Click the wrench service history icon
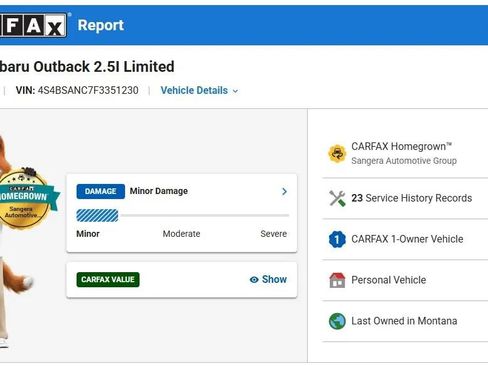 (x=337, y=198)
